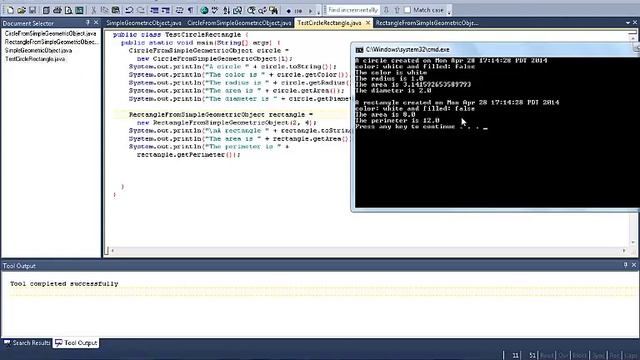Enable the Match case checkbox

tap(407, 10)
